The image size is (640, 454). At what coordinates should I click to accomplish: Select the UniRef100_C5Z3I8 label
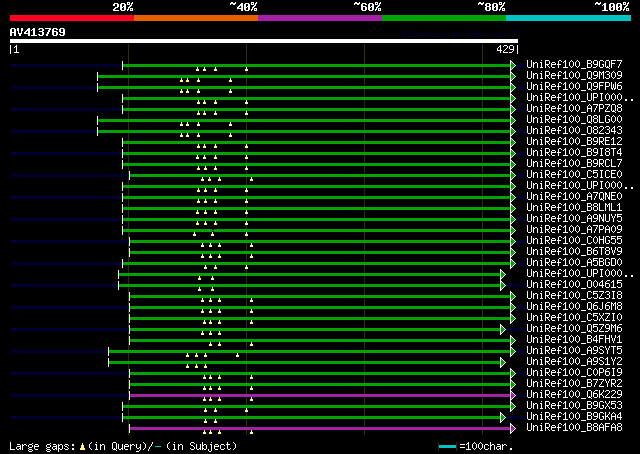click(x=574, y=296)
